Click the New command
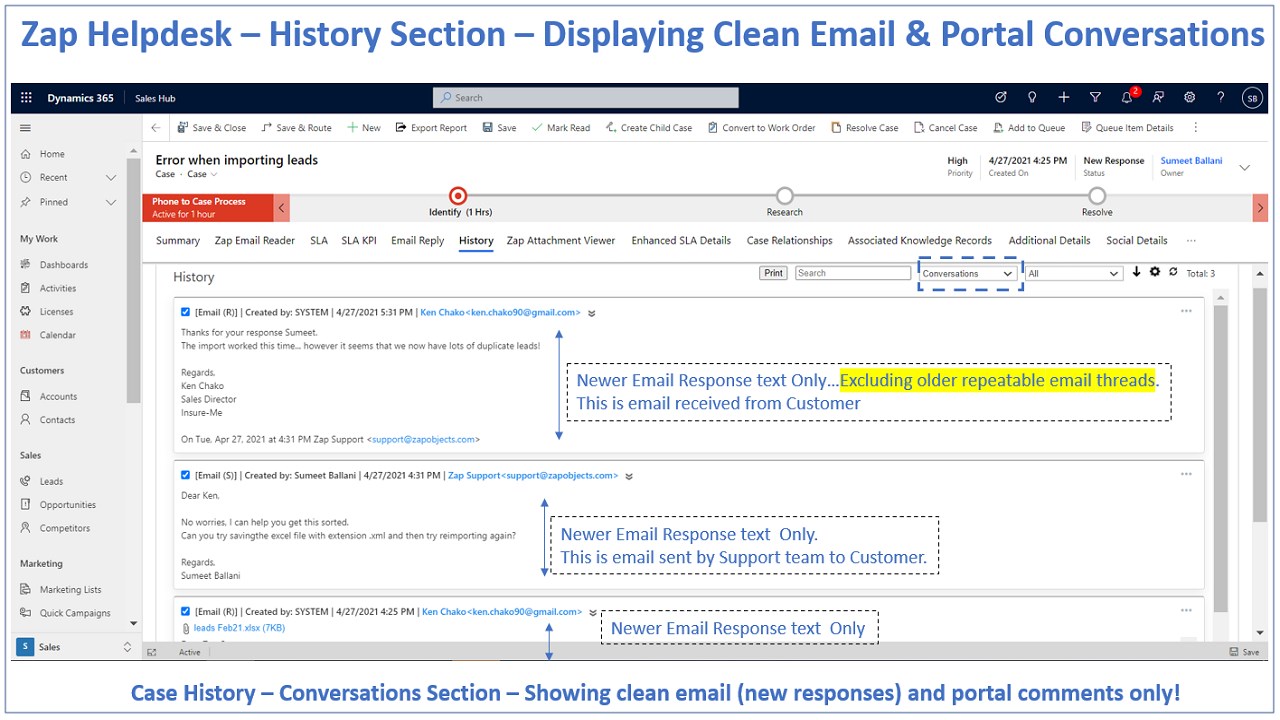Image resolution: width=1280 pixels, height=720 pixels. coord(364,128)
